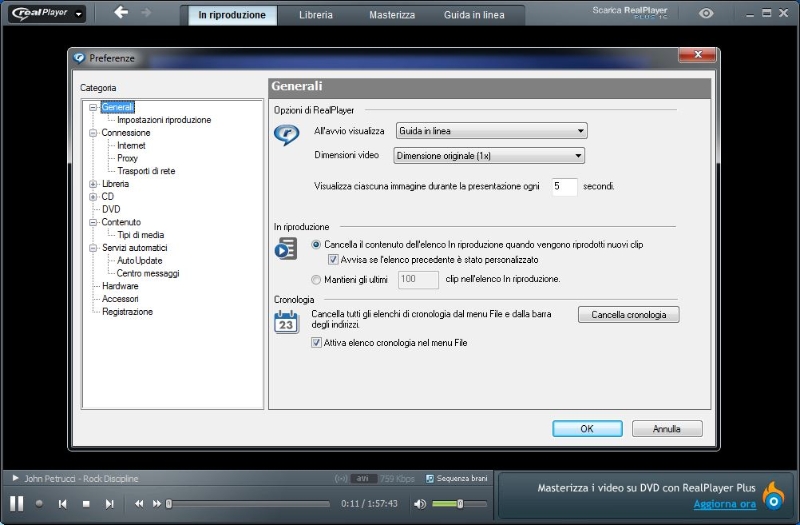The width and height of the screenshot is (800, 525).
Task: Click the fast forward icon
Action: click(157, 503)
